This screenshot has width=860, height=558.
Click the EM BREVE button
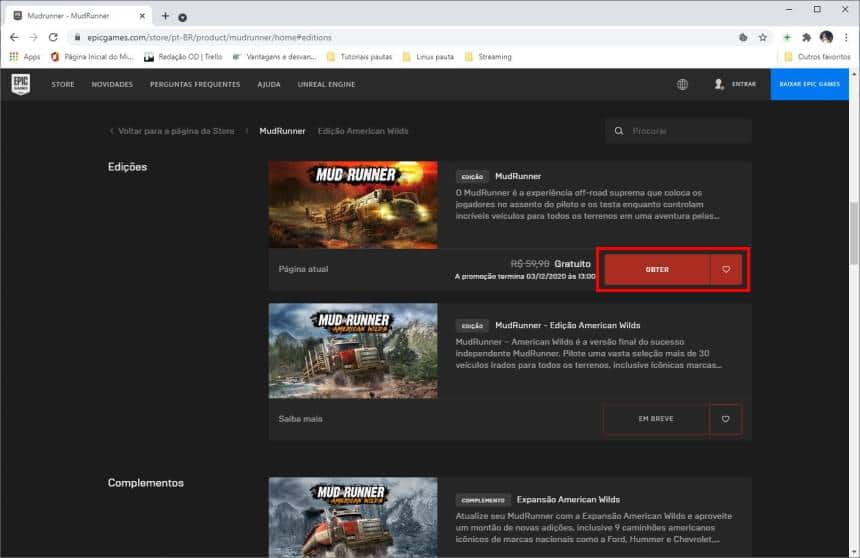(656, 419)
